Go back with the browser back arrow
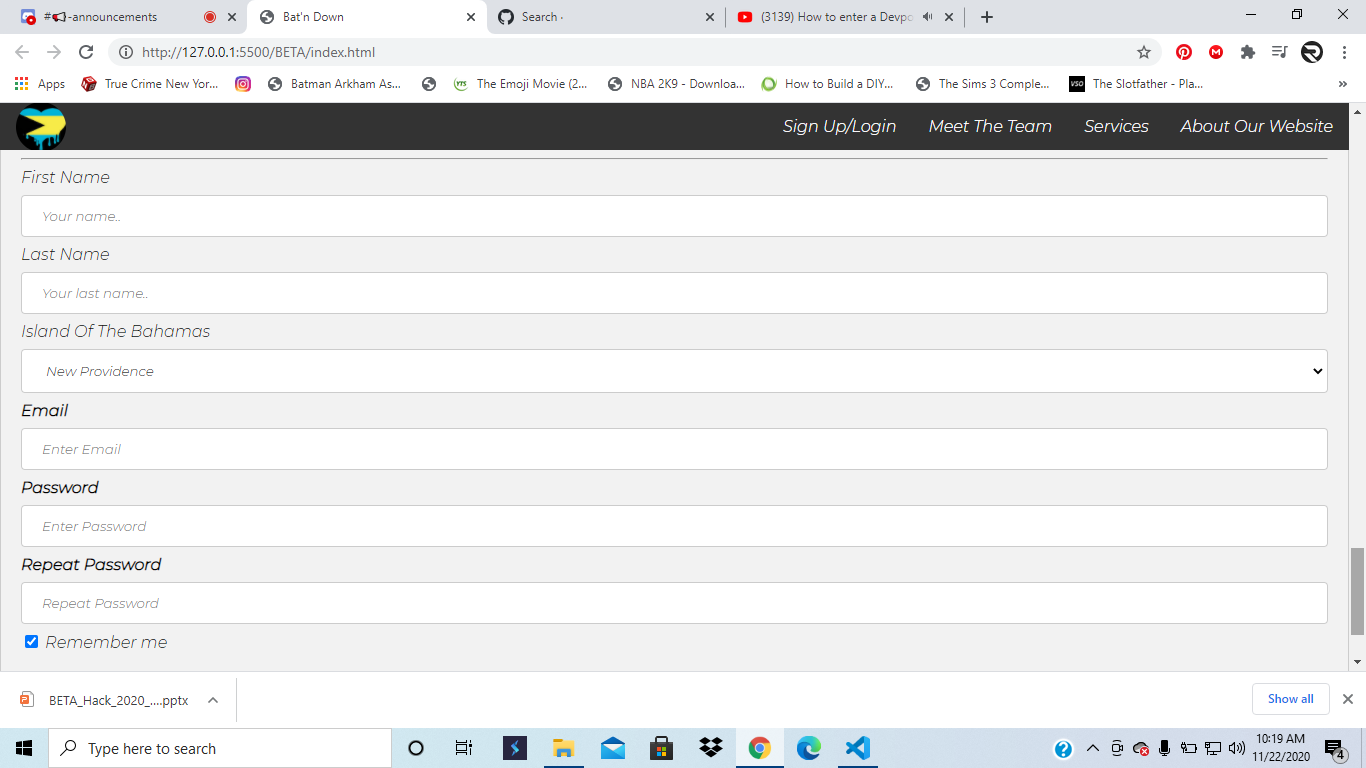 [22, 52]
